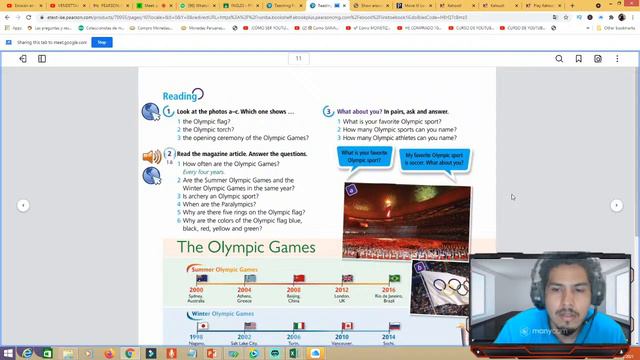Bookmark this page with the star icon
This screenshot has height=360, width=640.
pyautogui.click(x=566, y=18)
